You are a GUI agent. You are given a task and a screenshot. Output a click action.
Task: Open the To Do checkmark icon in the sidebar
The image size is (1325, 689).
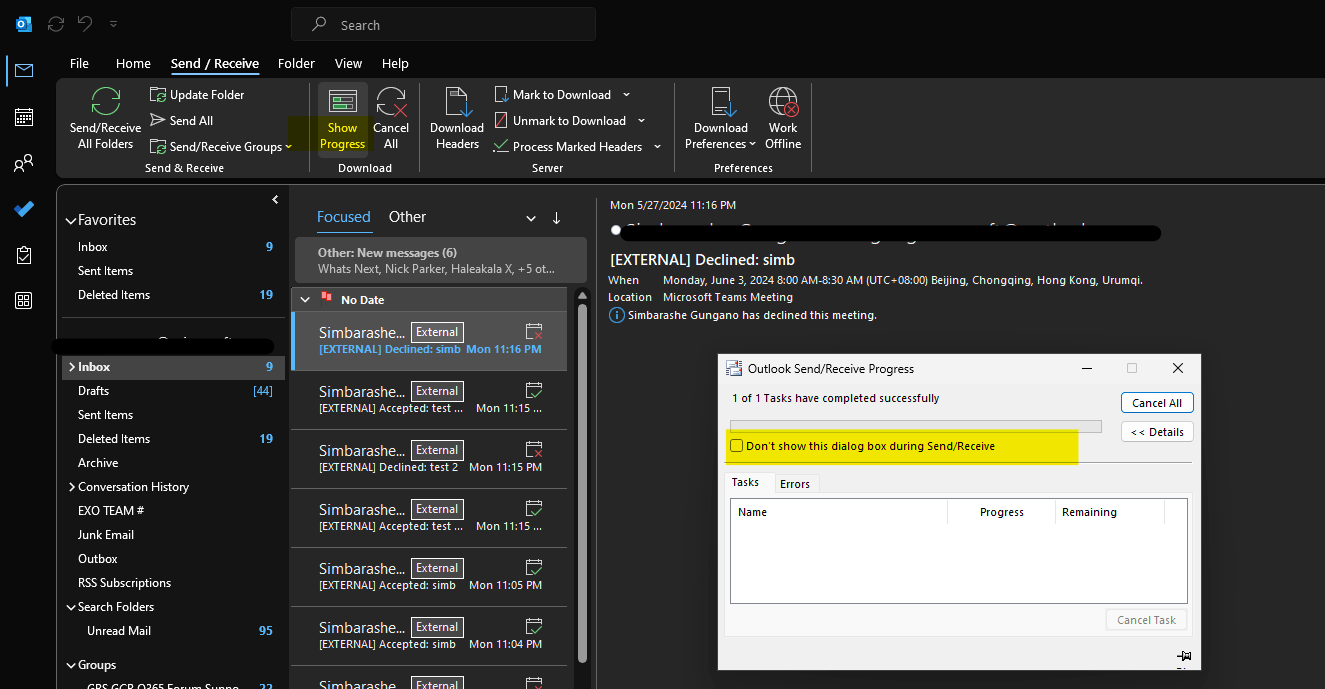click(24, 209)
